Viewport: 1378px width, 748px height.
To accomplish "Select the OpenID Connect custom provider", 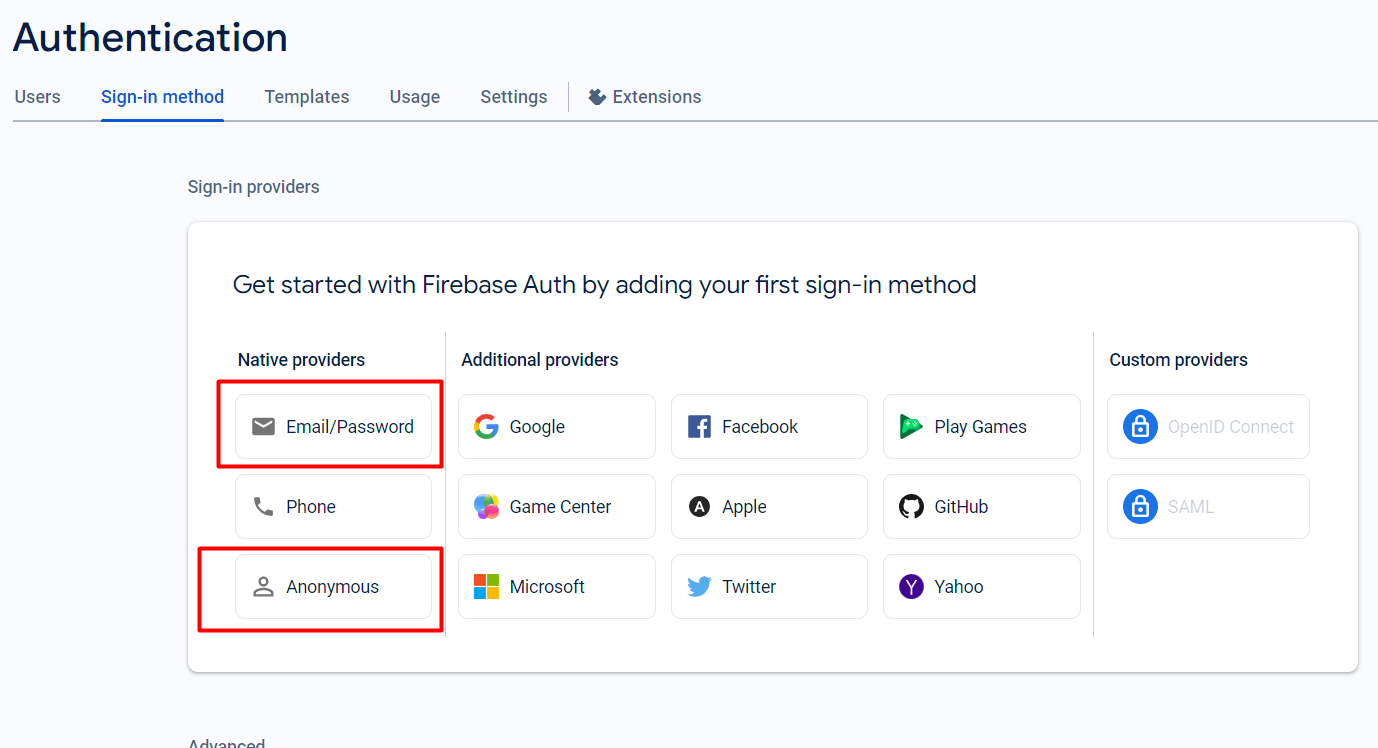I will tap(1208, 427).
